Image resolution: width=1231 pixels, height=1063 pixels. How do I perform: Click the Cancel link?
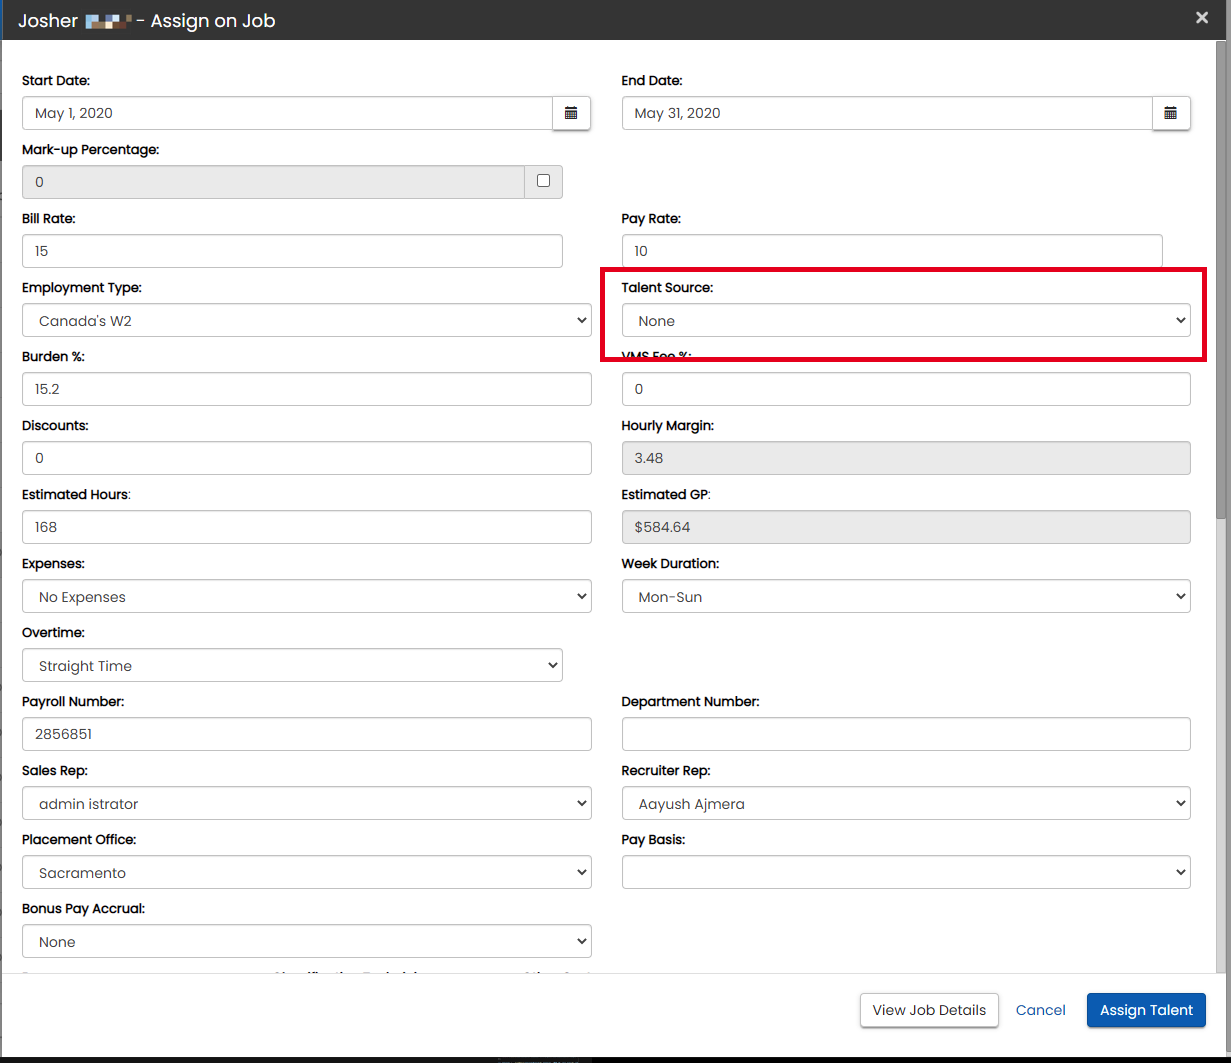point(1040,1010)
